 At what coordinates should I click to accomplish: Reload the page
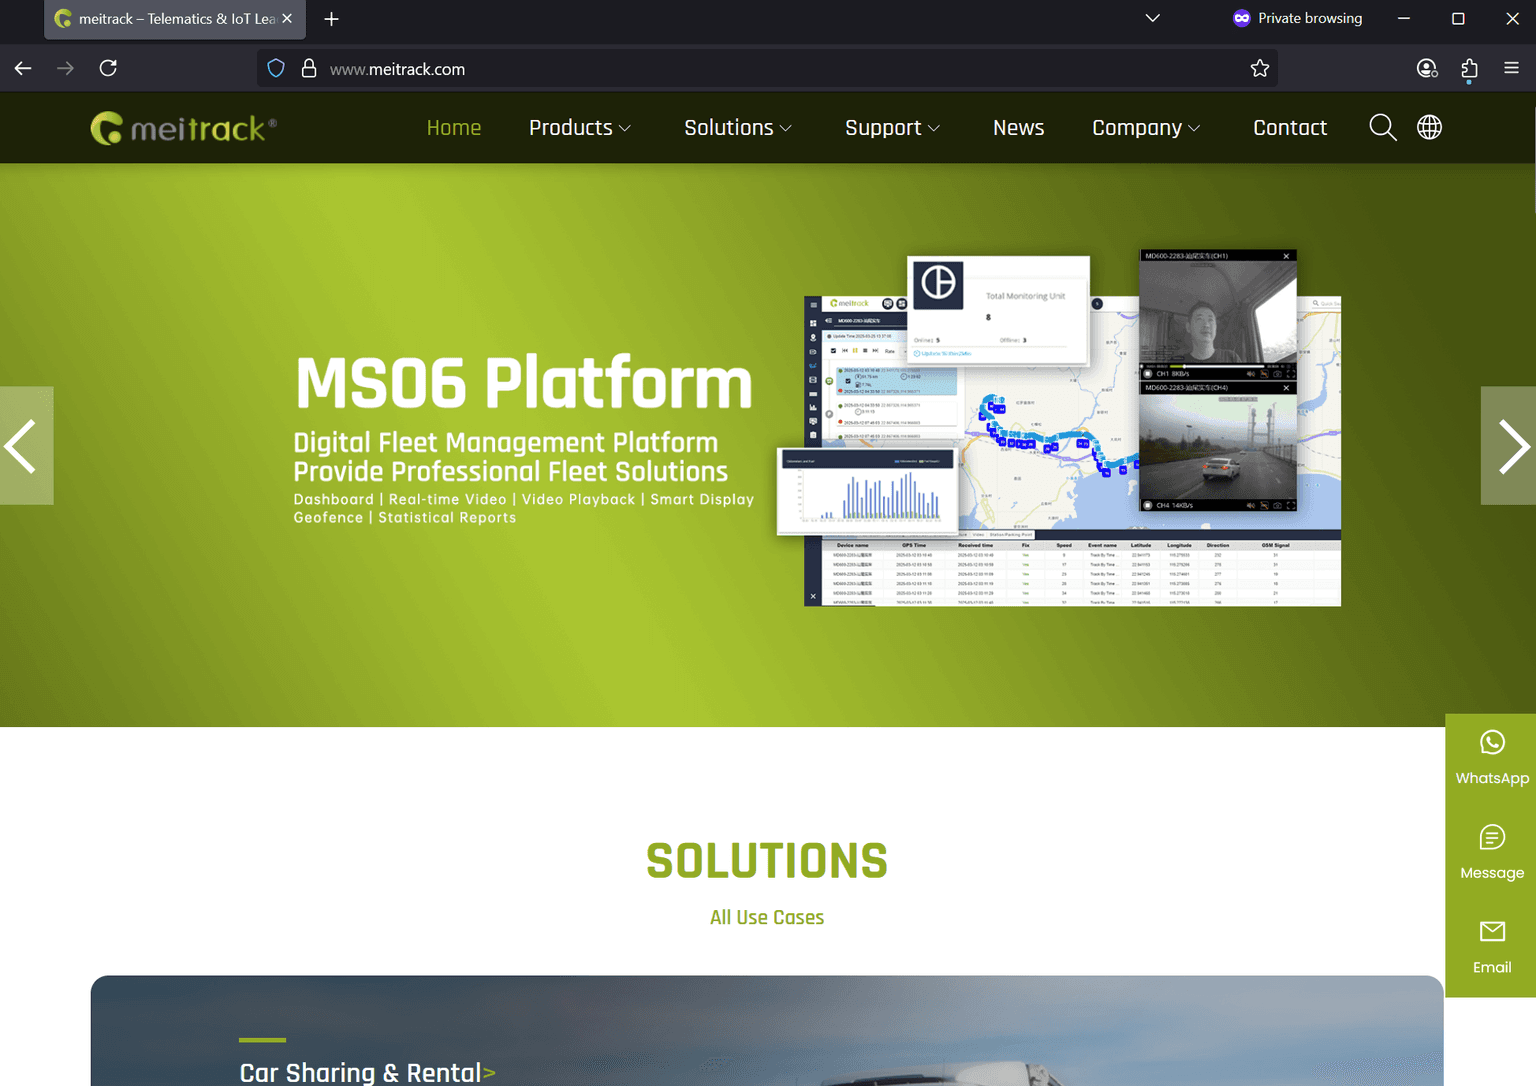tap(108, 68)
